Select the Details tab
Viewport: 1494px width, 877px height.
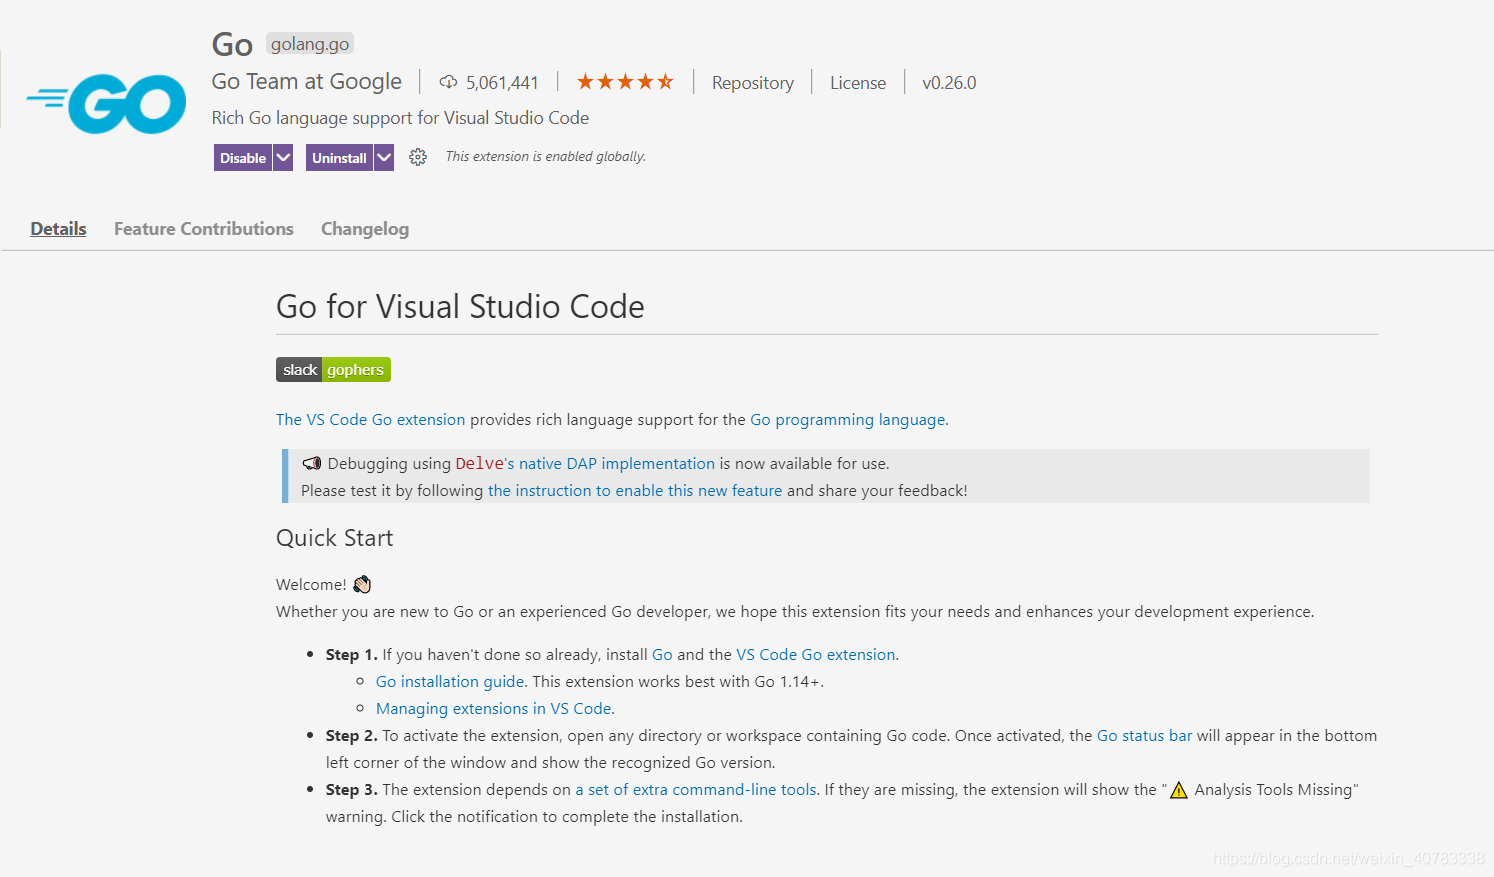tap(57, 228)
